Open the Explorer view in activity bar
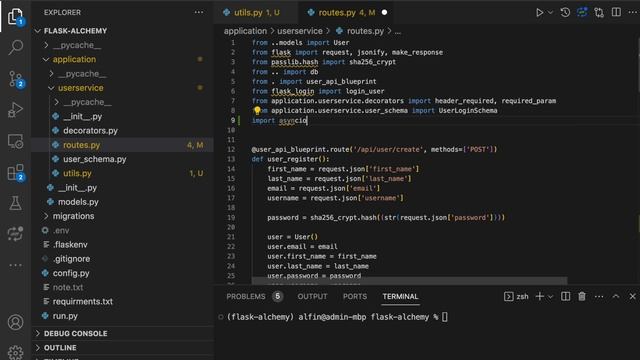 (15, 17)
